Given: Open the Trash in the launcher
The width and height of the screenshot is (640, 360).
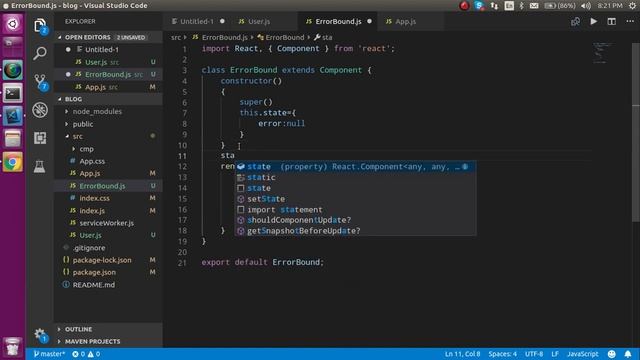Looking at the screenshot, I should [13, 347].
